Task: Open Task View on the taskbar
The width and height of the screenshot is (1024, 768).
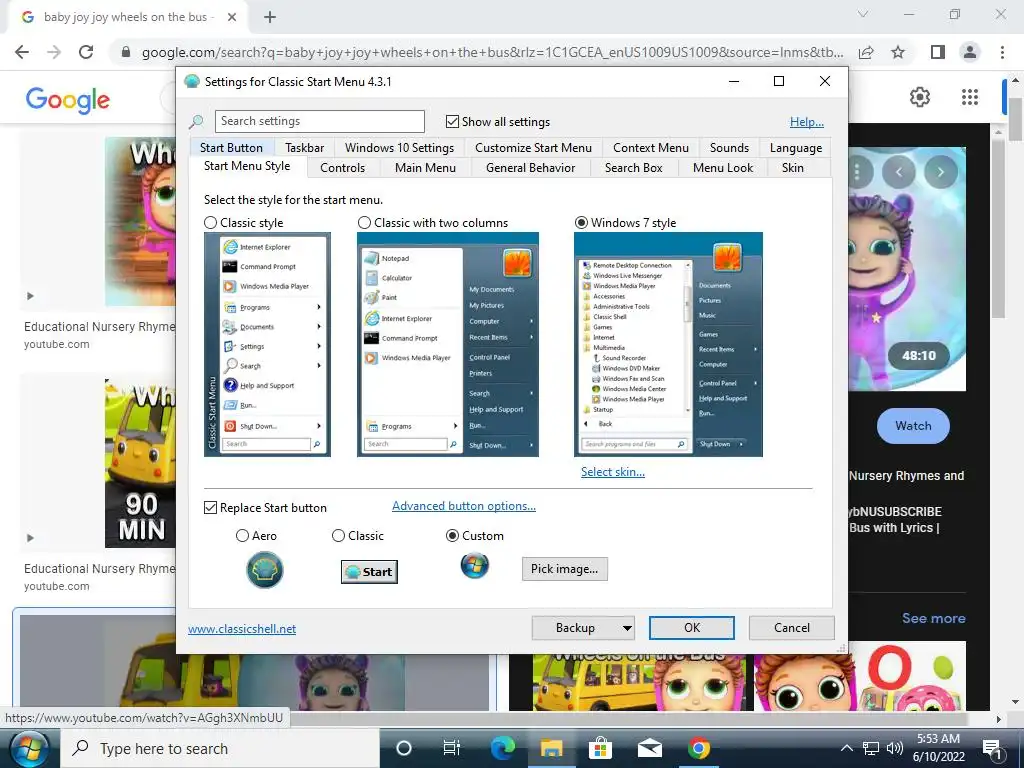Action: click(x=451, y=748)
